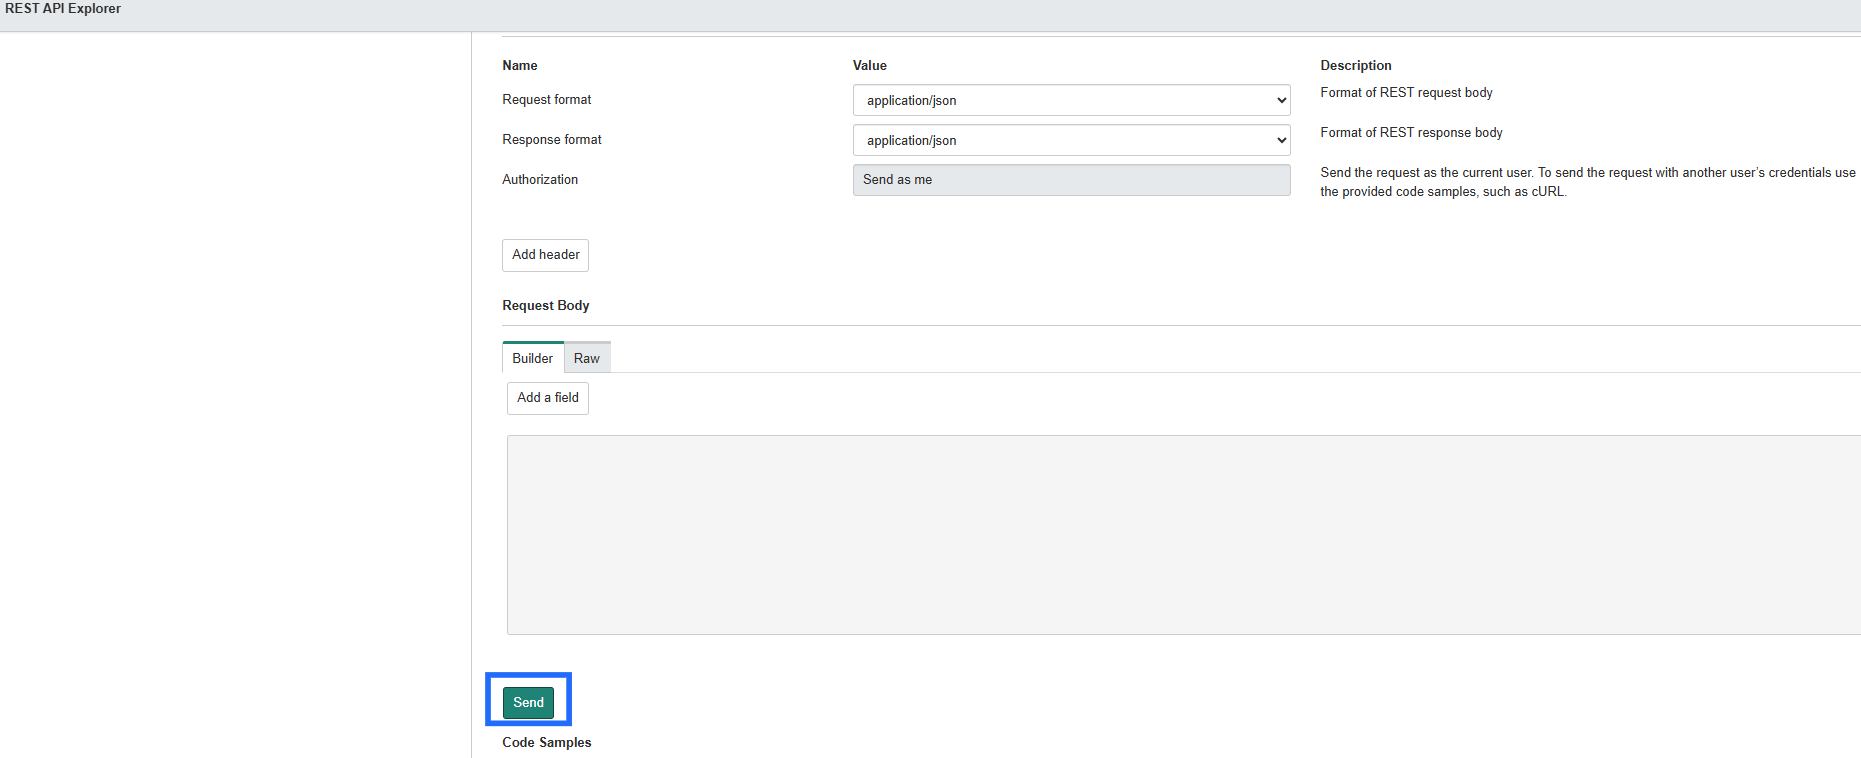Switch to the Builder tab

(x=532, y=358)
